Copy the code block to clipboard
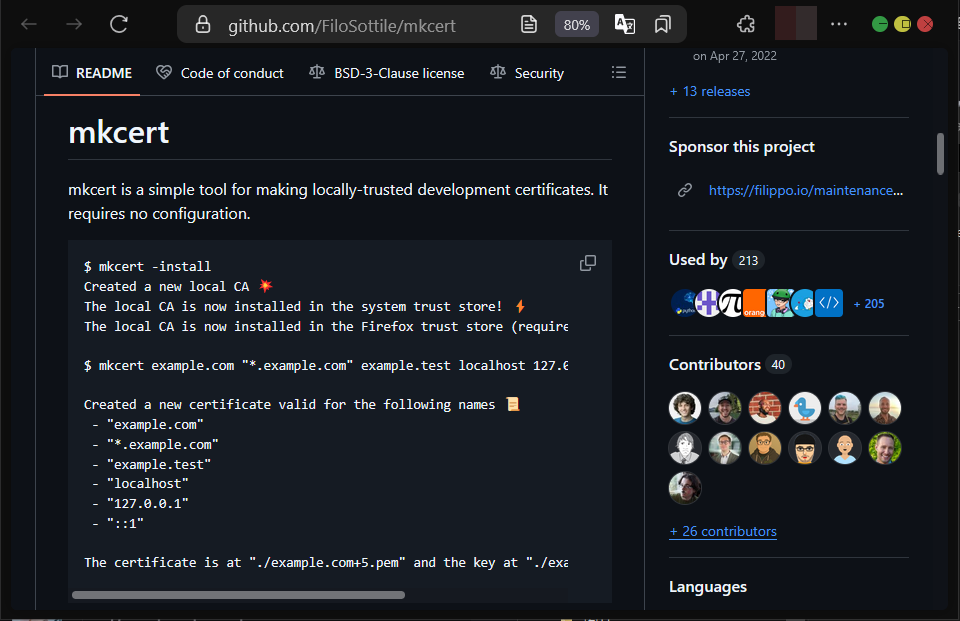 coord(588,263)
